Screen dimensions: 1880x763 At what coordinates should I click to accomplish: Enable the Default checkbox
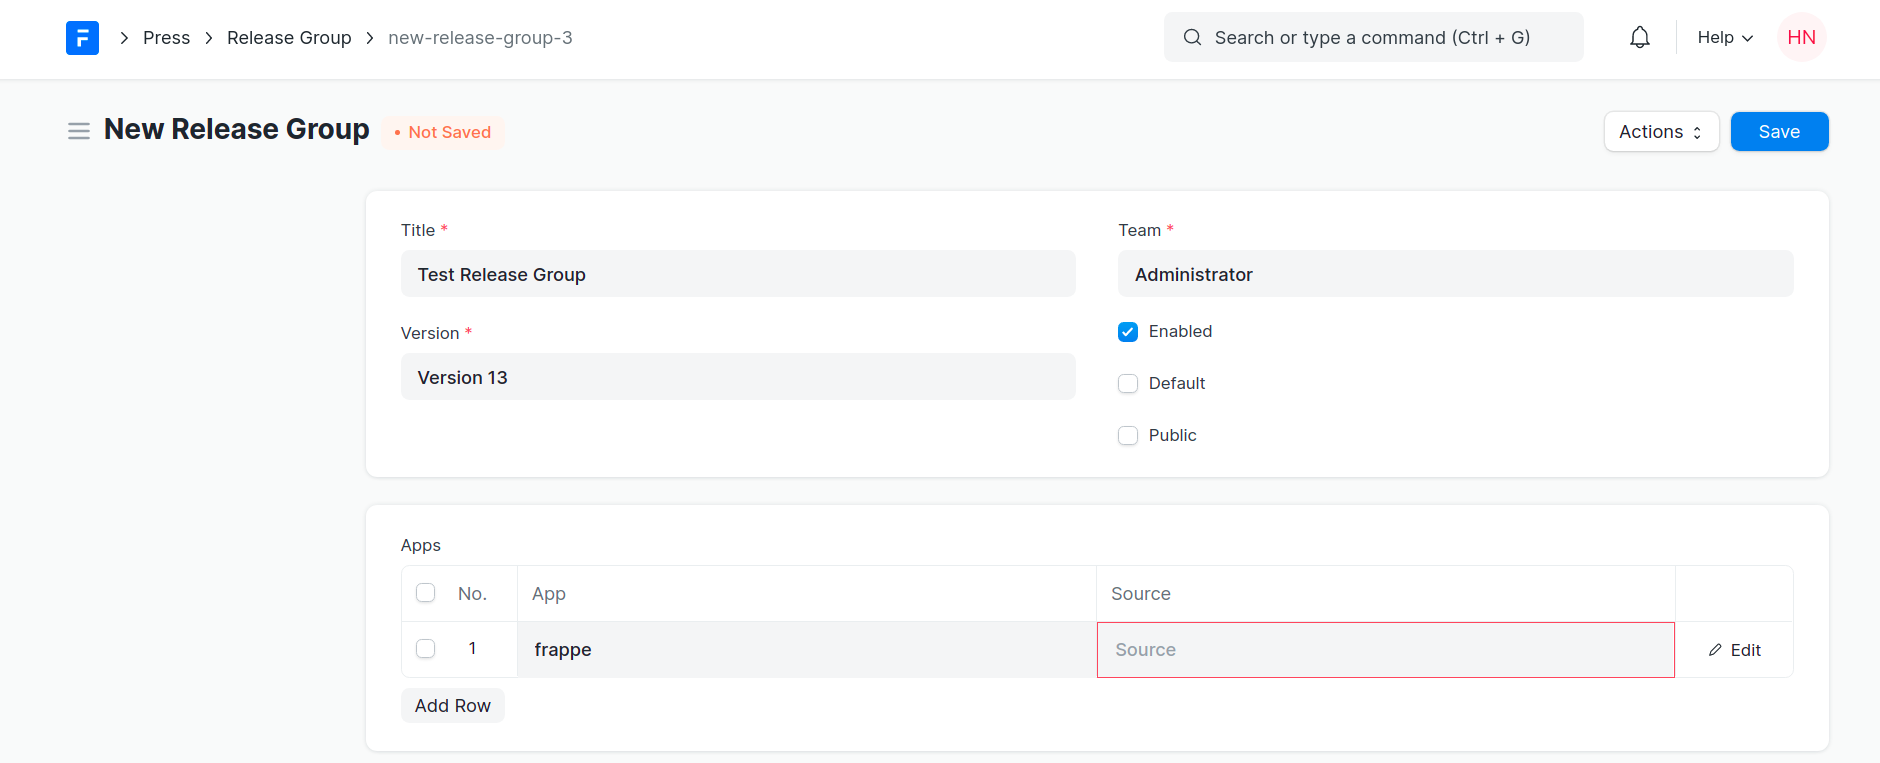[1128, 384]
